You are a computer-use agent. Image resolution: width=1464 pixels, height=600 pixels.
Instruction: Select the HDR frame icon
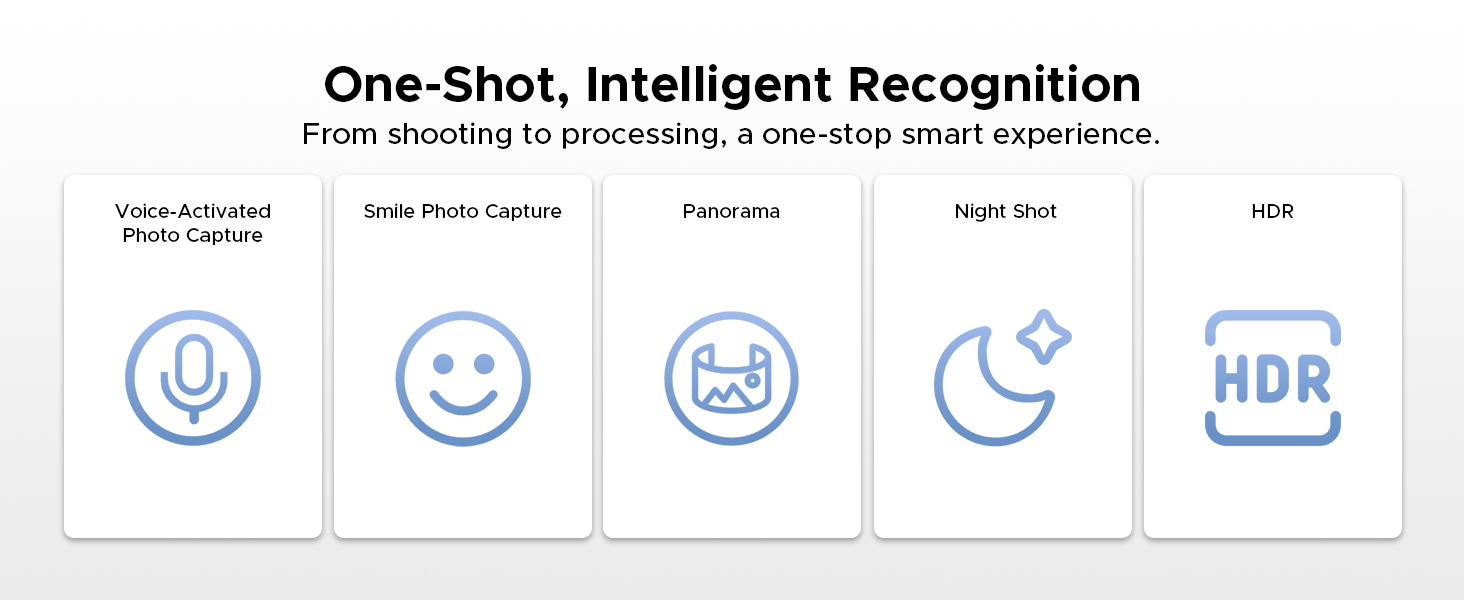coord(1273,378)
